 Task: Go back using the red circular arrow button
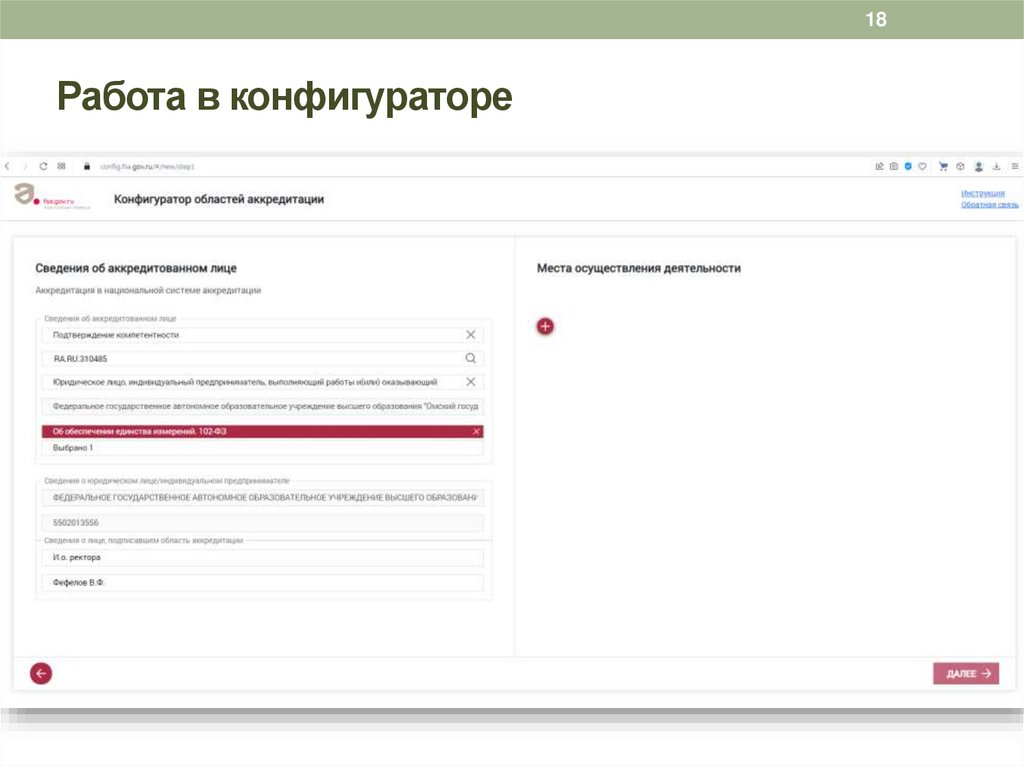tap(40, 673)
